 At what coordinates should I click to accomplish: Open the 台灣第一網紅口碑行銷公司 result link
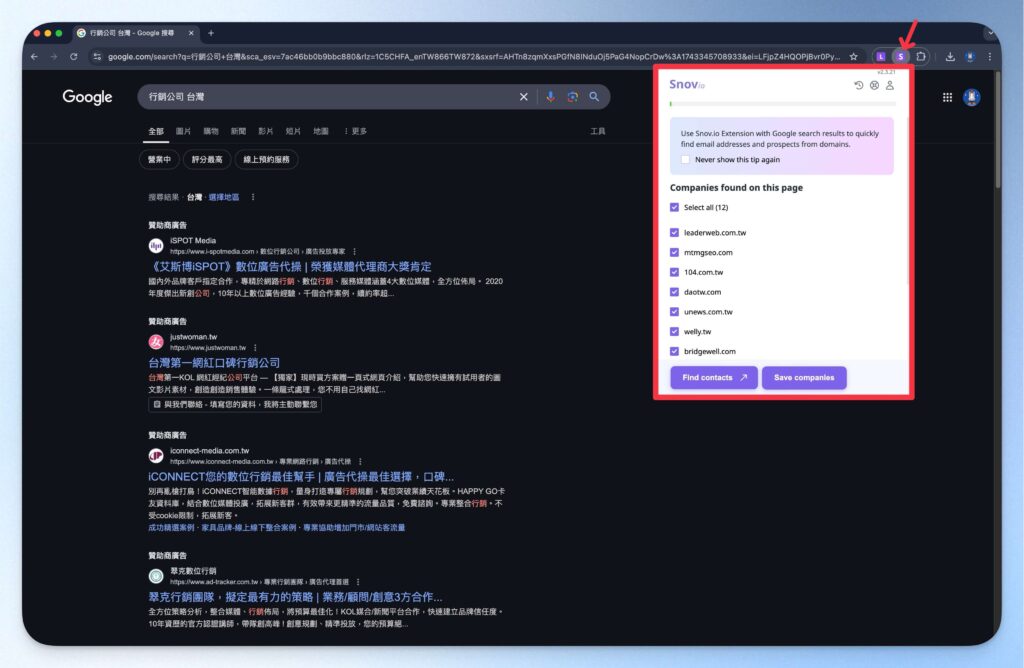(x=214, y=363)
